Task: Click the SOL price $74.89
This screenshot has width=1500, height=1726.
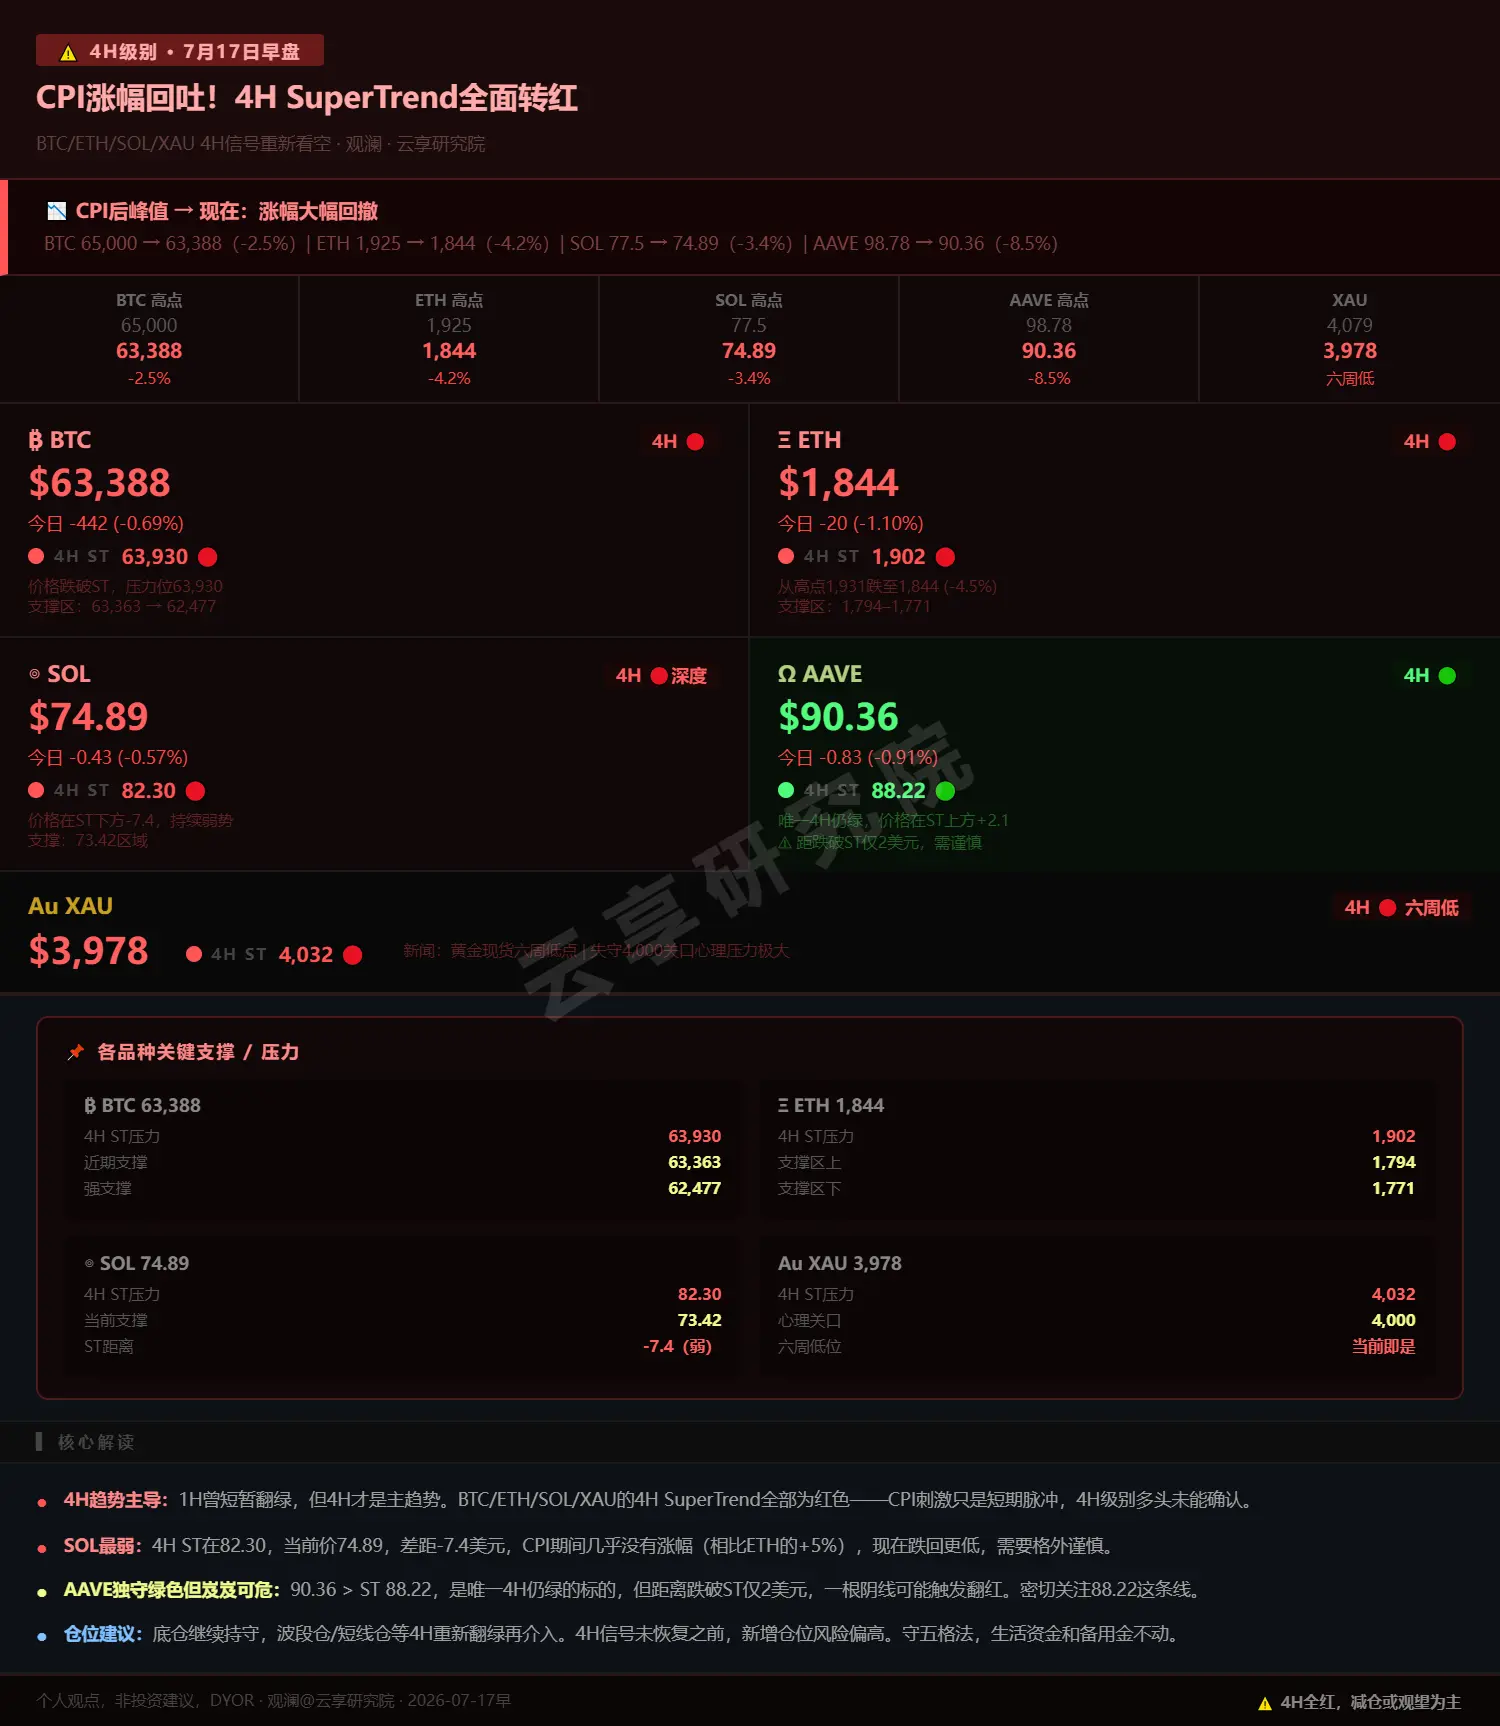Action: tap(89, 717)
